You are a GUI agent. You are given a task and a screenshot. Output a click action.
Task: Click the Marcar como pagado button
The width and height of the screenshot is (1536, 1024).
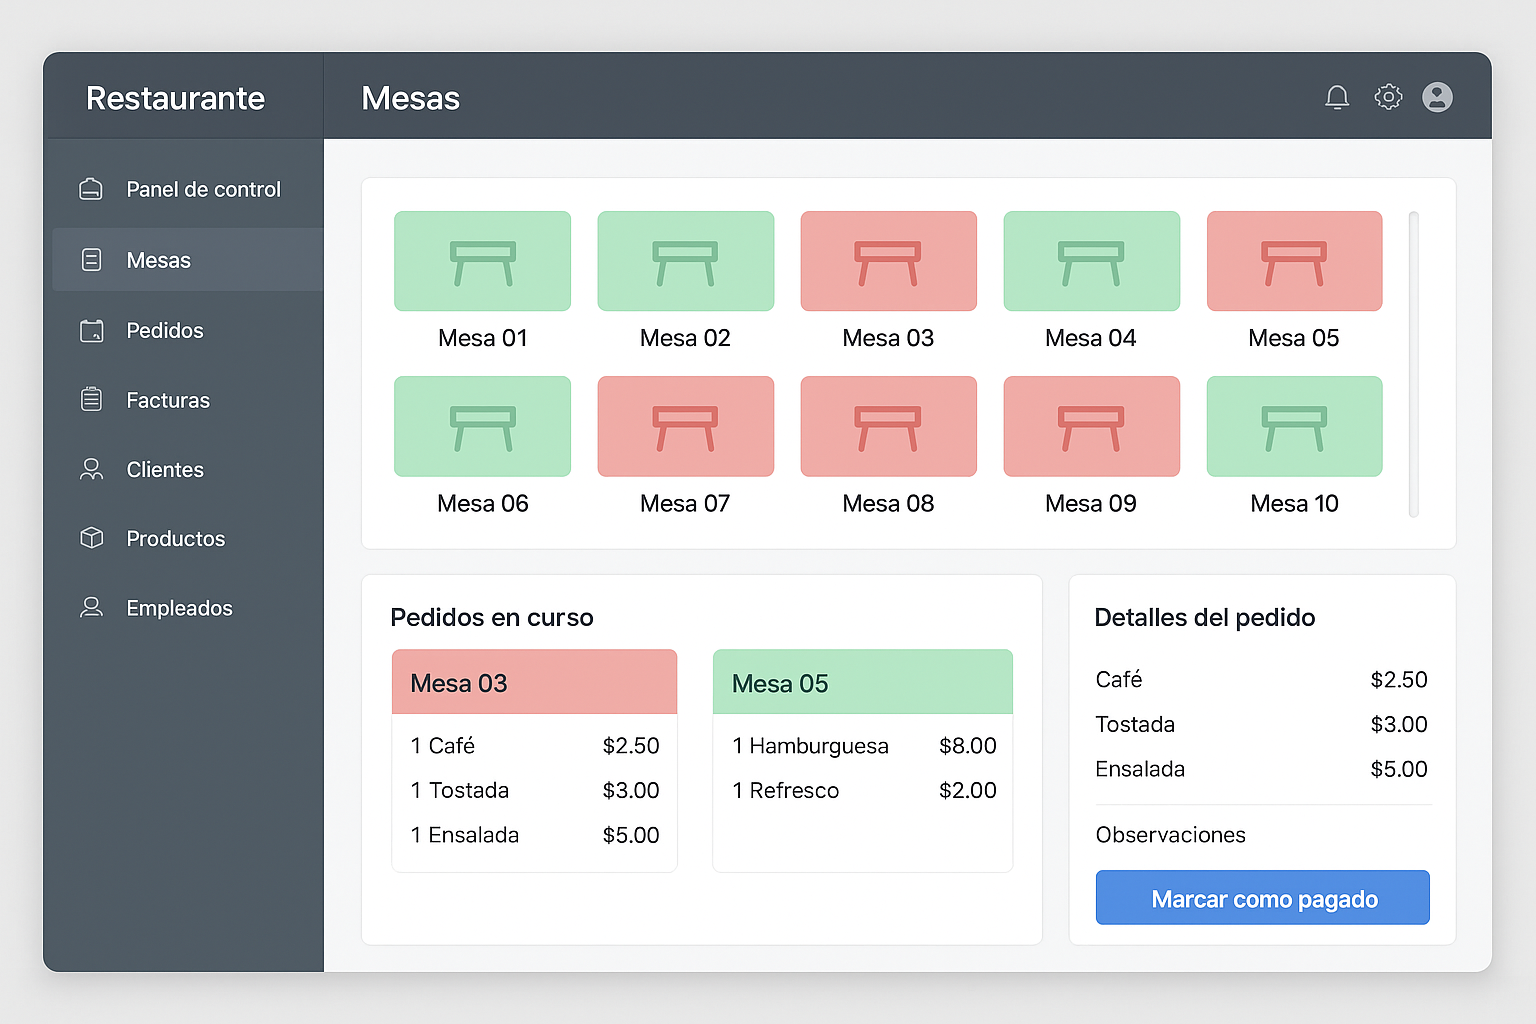coord(1263,897)
